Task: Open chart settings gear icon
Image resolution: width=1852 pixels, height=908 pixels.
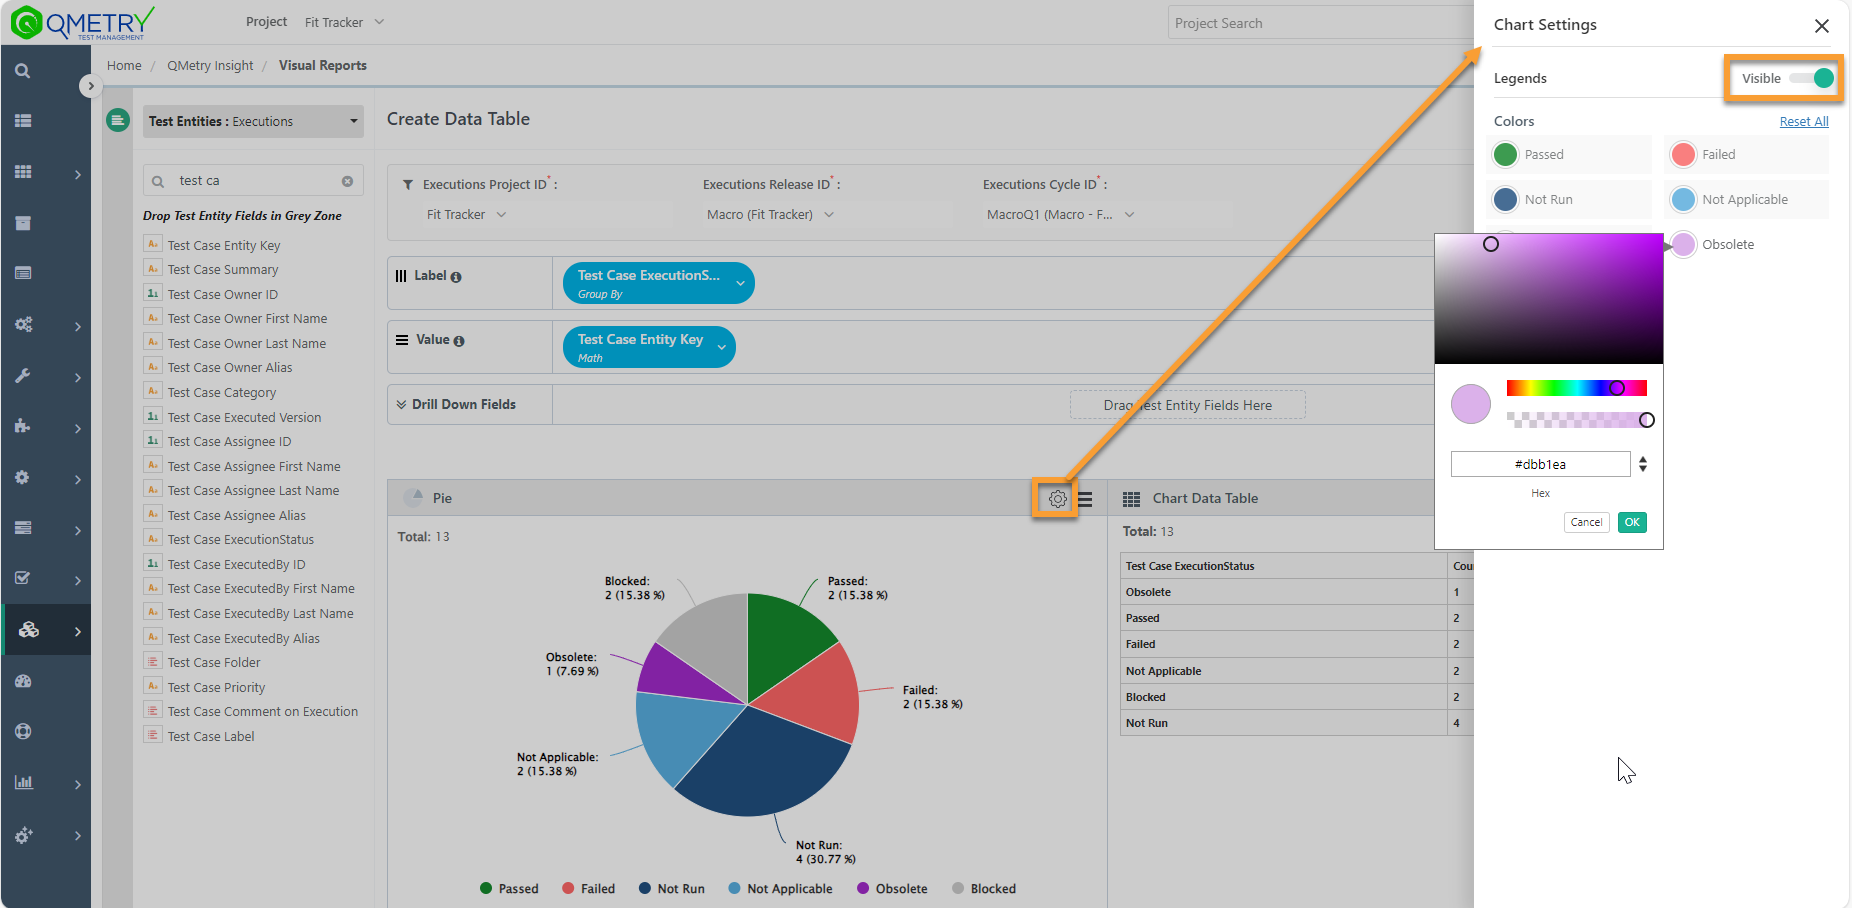Action: pyautogui.click(x=1057, y=499)
